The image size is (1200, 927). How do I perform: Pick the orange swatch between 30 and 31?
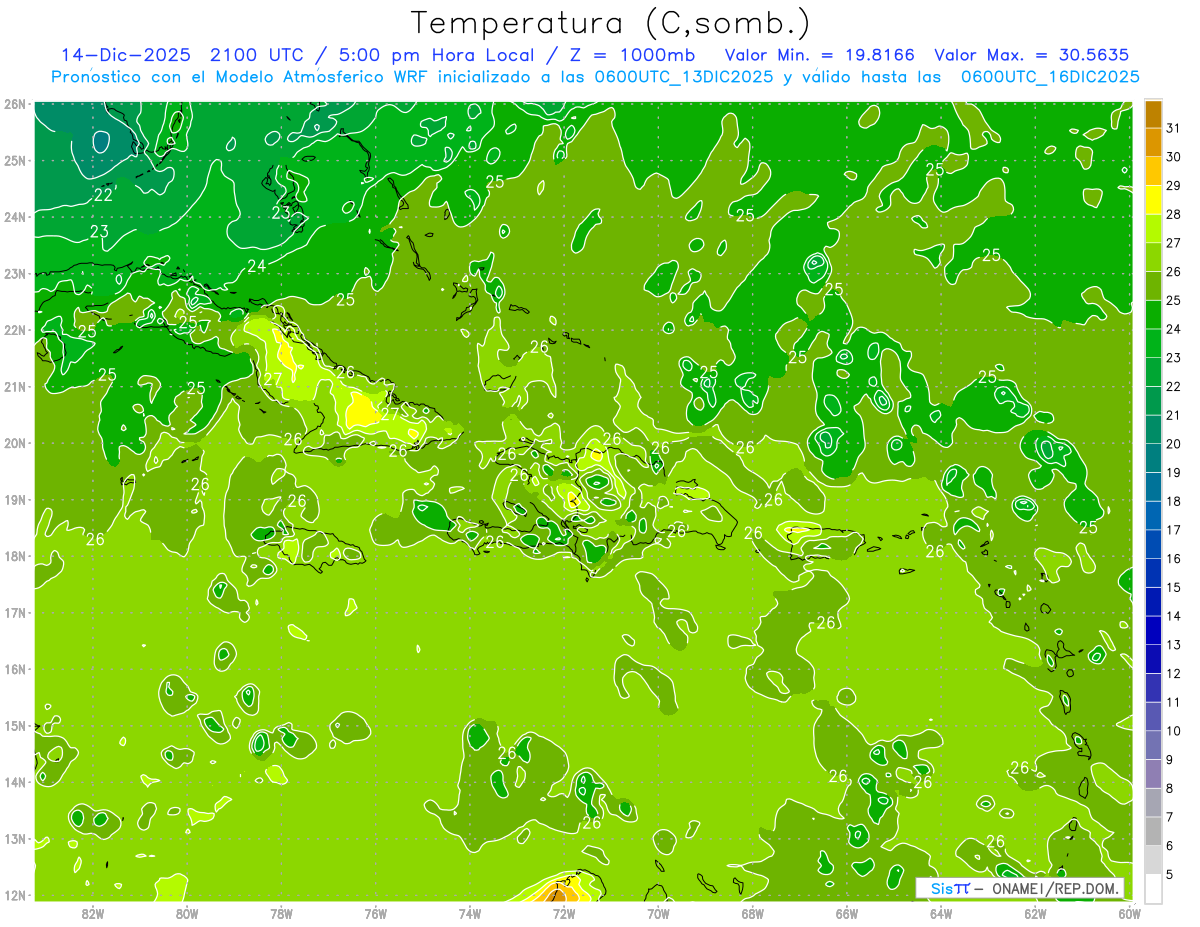1153,143
